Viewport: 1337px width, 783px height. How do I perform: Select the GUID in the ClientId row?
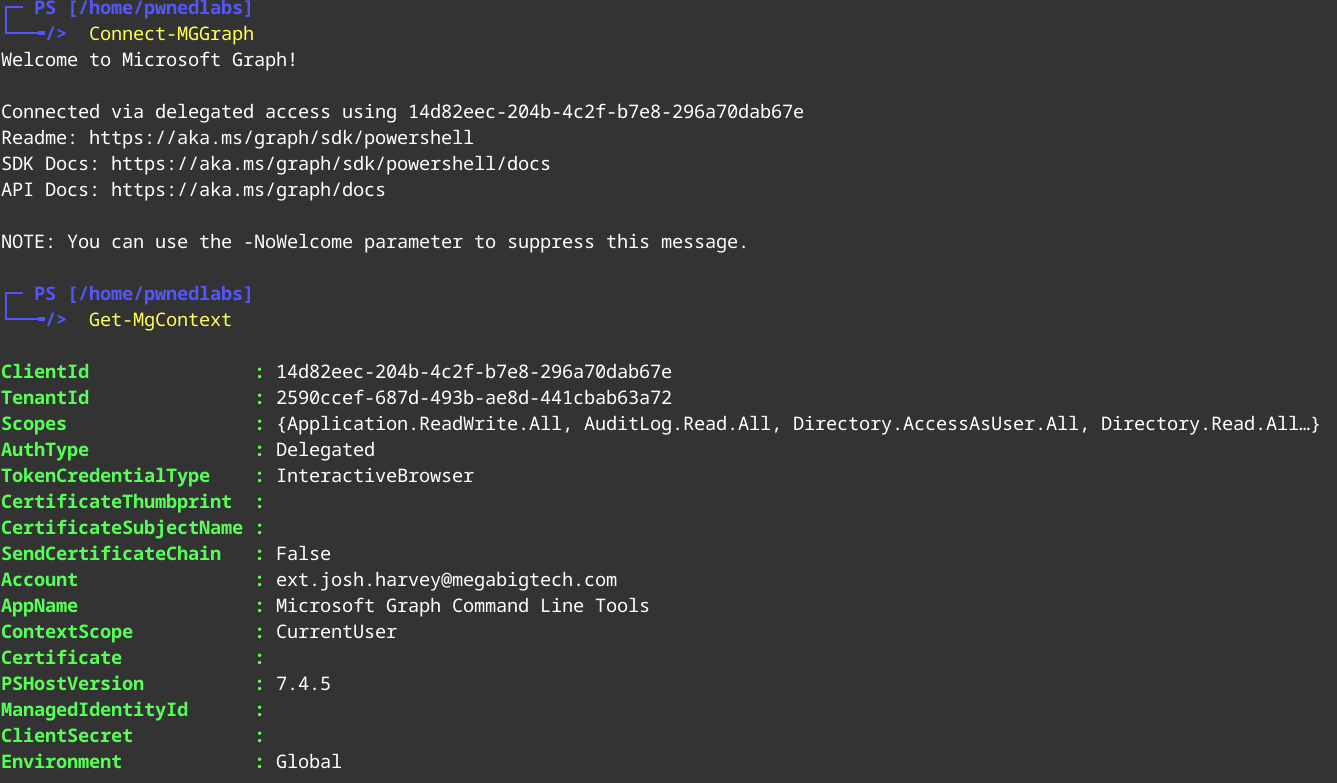pos(473,372)
